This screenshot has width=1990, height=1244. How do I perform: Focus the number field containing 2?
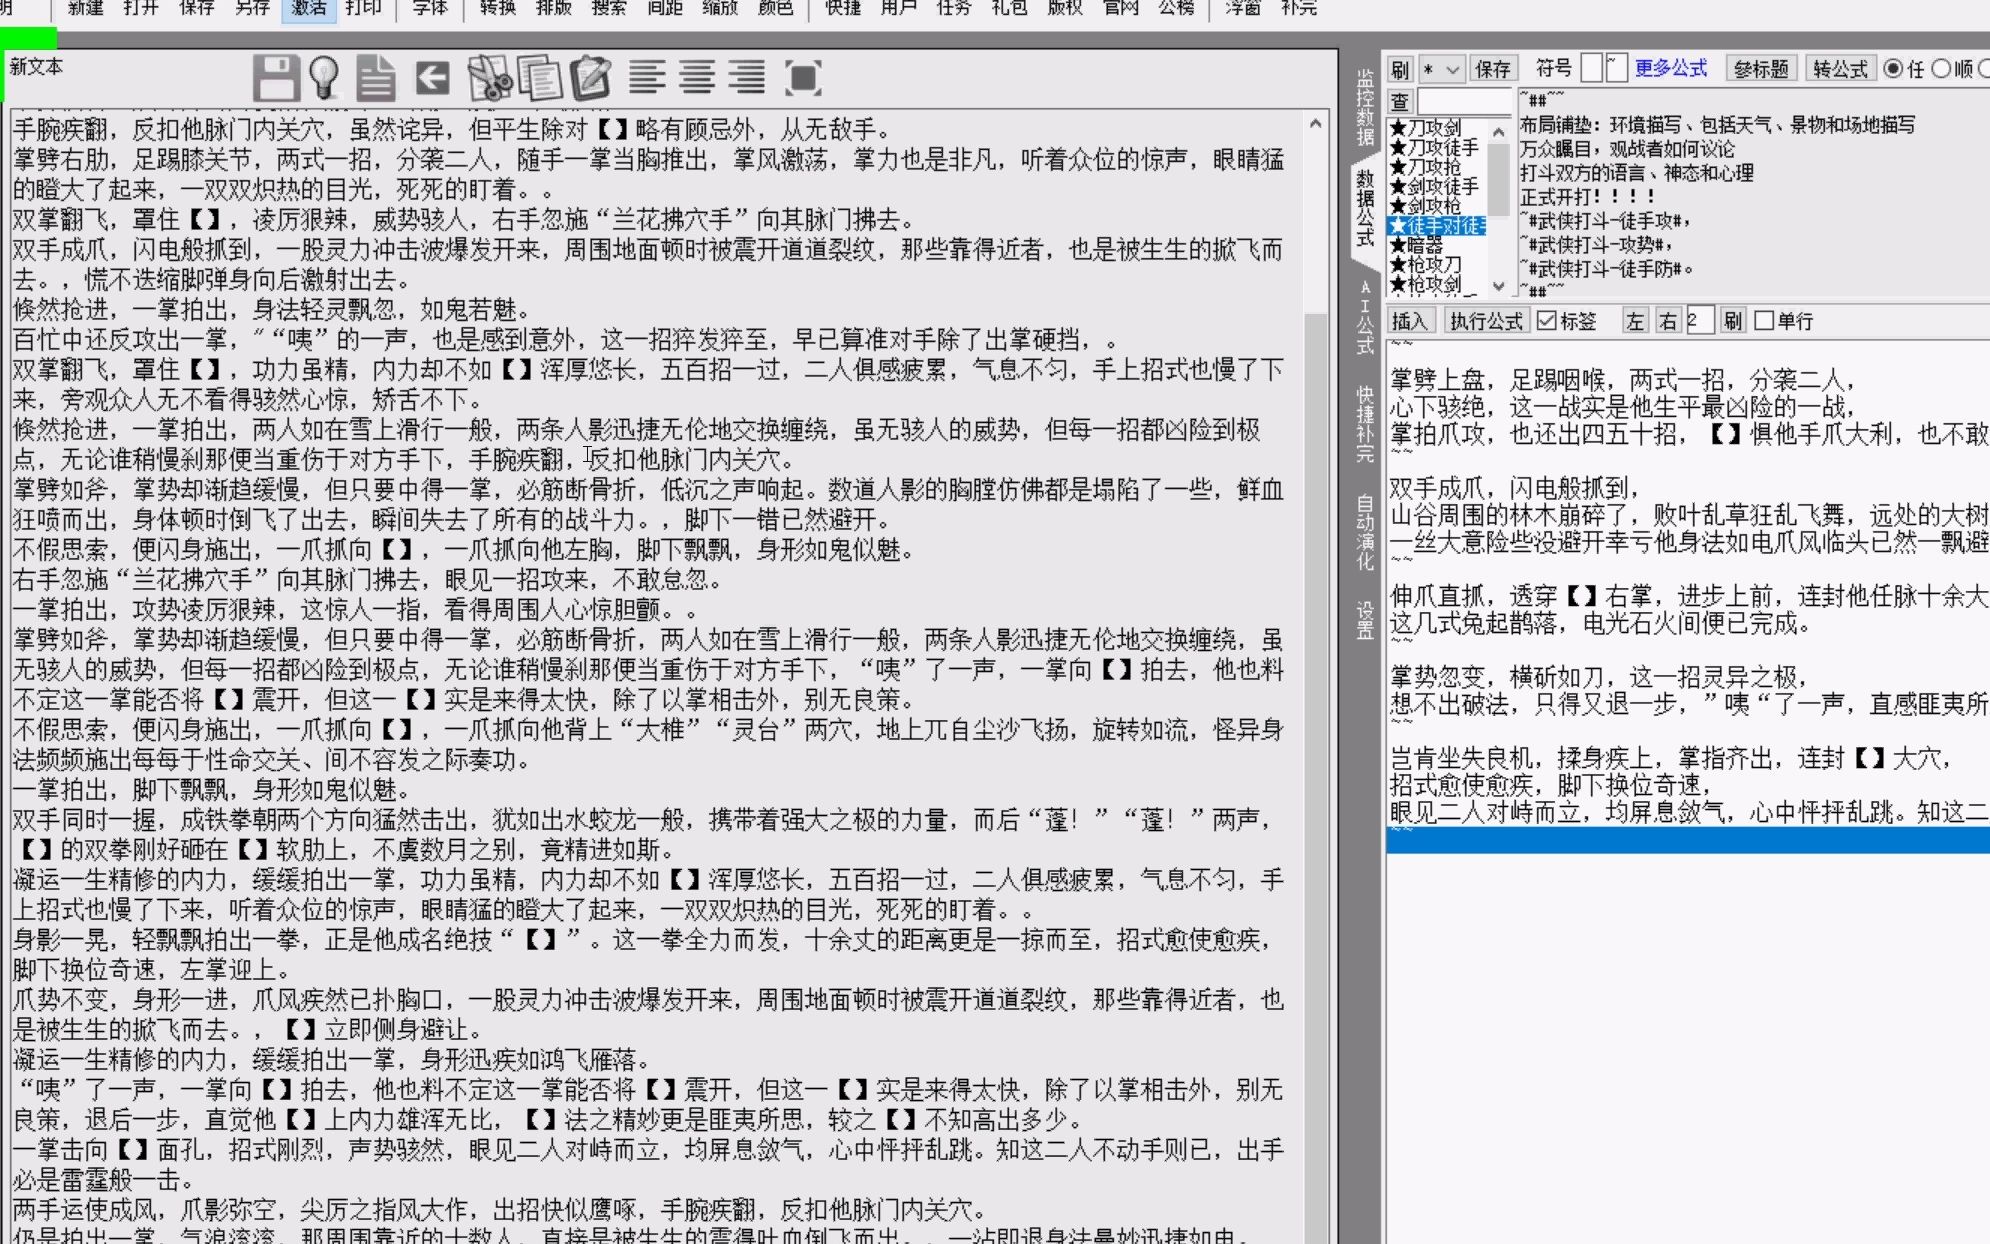(1700, 321)
